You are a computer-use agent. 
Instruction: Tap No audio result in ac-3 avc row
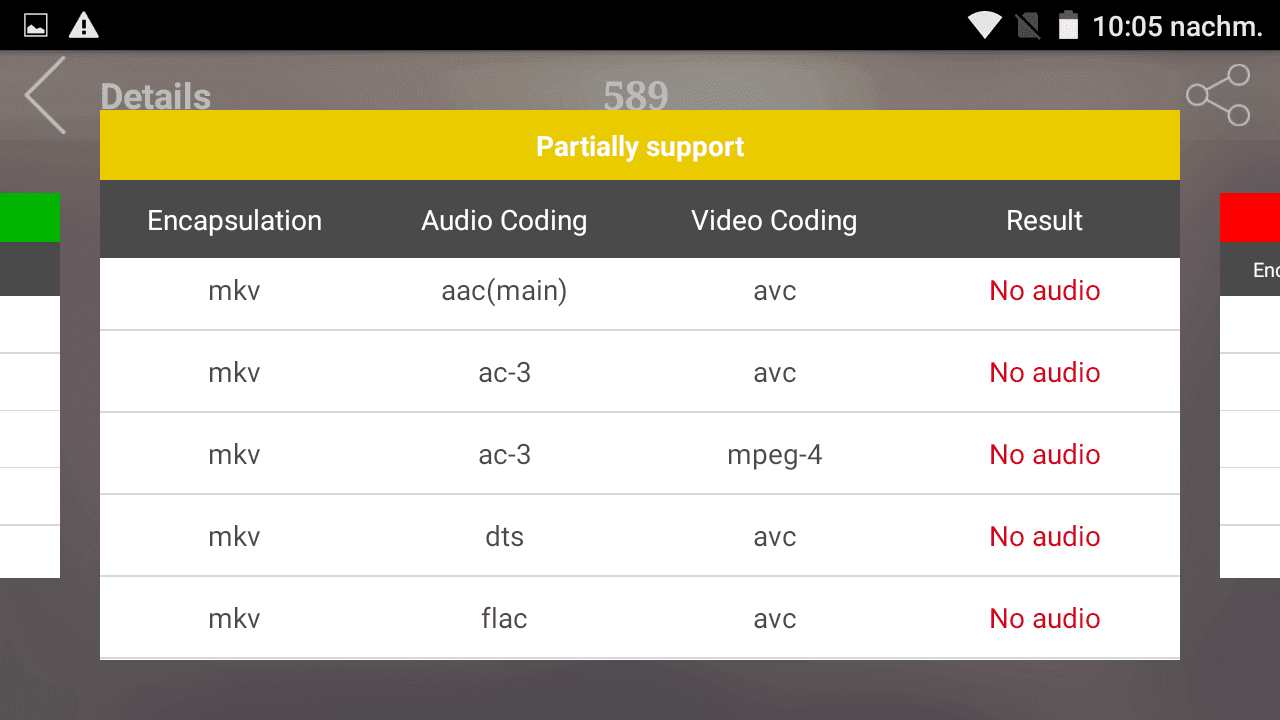click(x=1044, y=373)
